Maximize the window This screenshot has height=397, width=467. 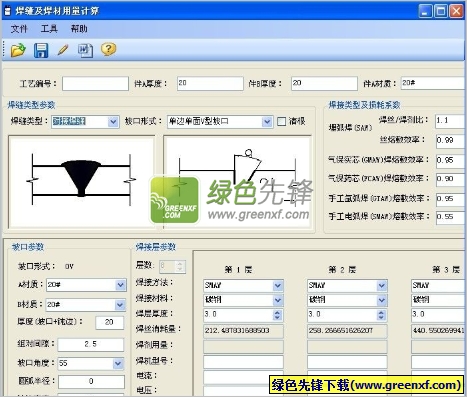click(441, 11)
